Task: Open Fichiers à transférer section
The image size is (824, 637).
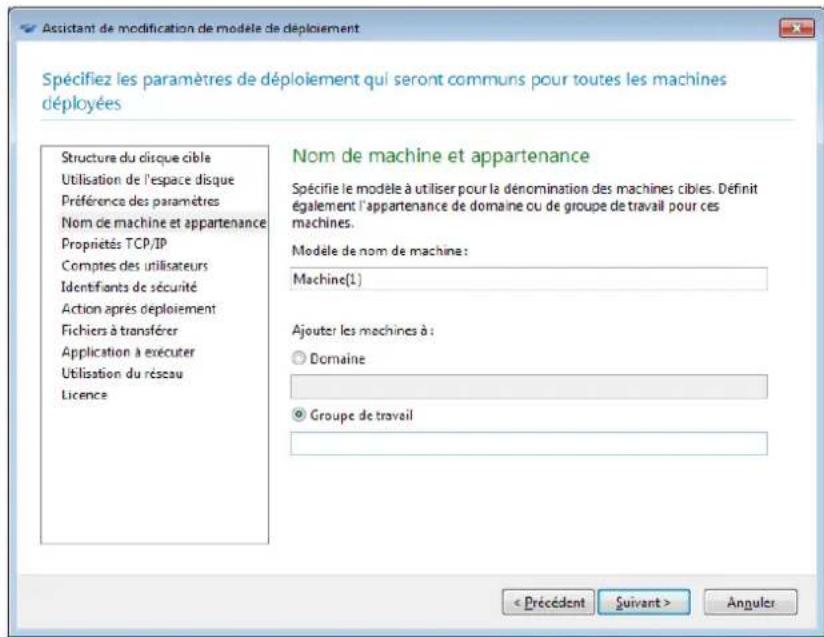Action: pyautogui.click(x=119, y=331)
